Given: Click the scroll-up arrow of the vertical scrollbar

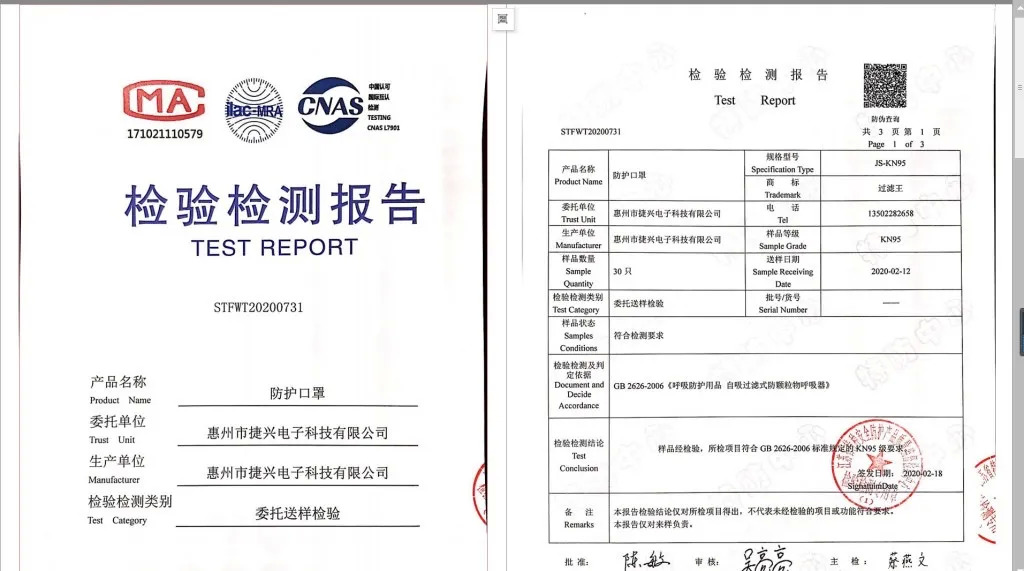Looking at the screenshot, I should tap(1019, 7).
